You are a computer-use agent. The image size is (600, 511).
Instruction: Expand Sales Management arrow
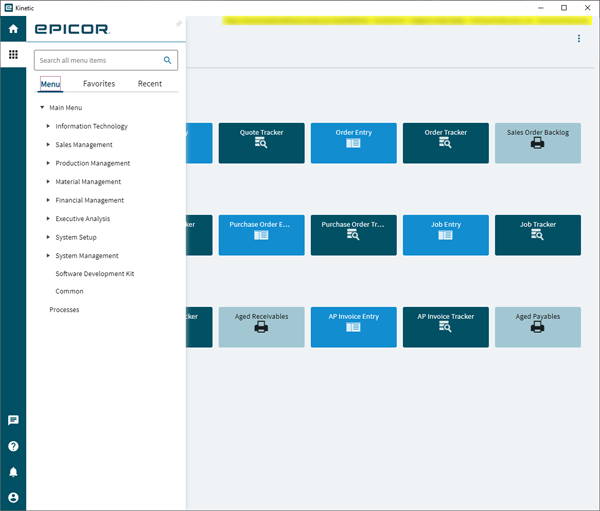[x=48, y=144]
